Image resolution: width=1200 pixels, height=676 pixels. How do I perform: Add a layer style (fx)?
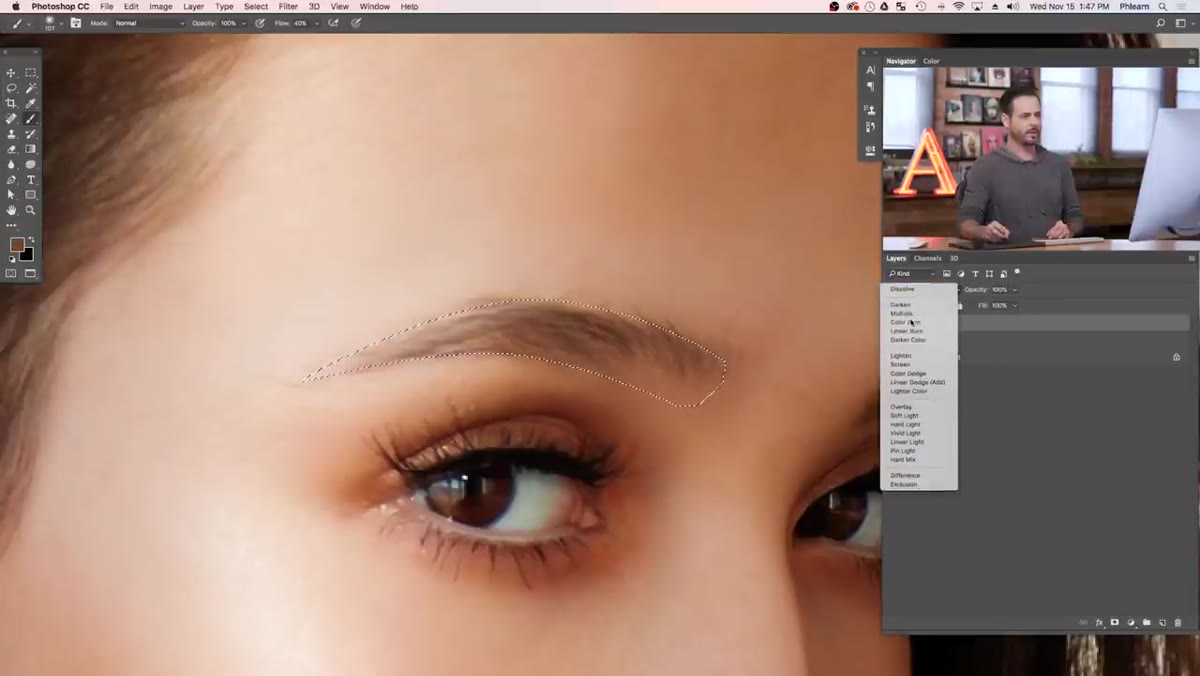pyautogui.click(x=1099, y=622)
